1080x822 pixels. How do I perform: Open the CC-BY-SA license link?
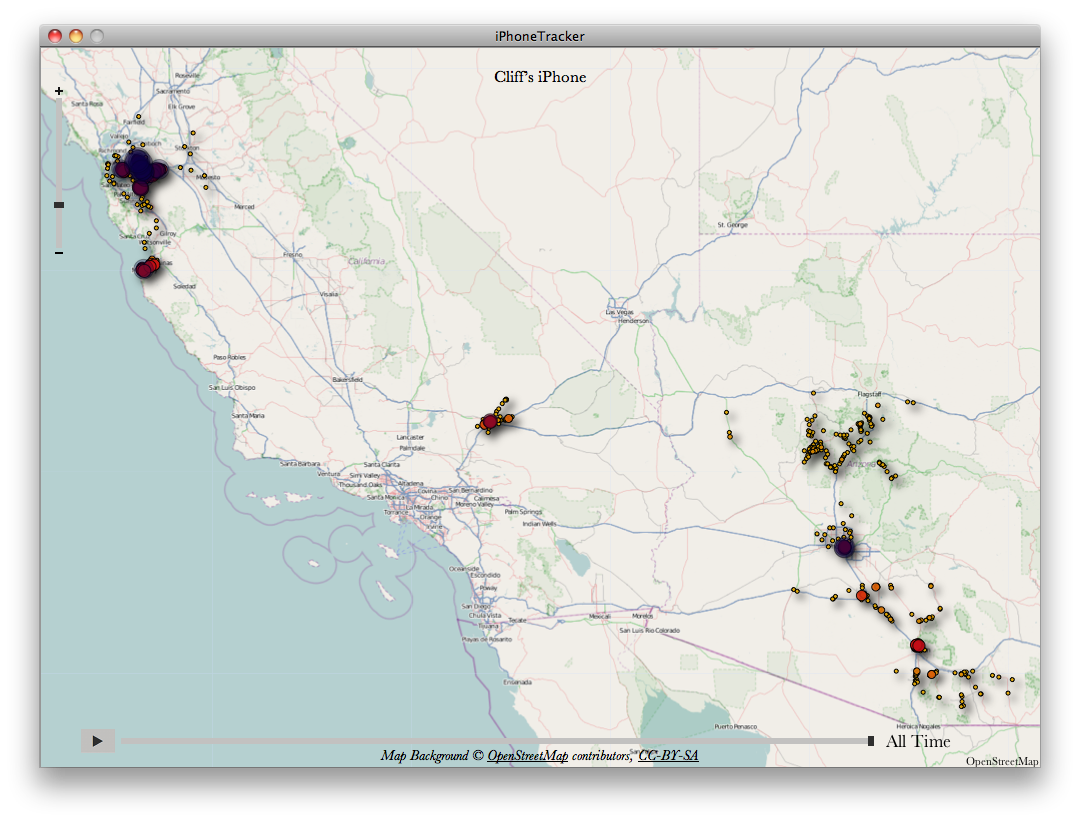[x=668, y=756]
